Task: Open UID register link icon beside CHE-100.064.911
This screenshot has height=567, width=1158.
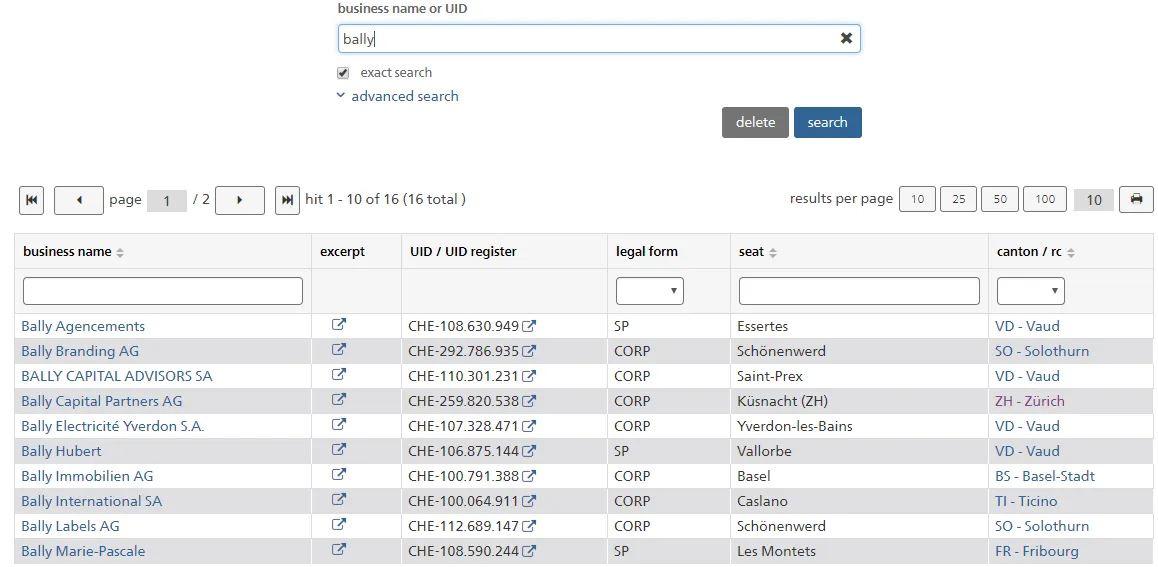Action: pyautogui.click(x=529, y=502)
